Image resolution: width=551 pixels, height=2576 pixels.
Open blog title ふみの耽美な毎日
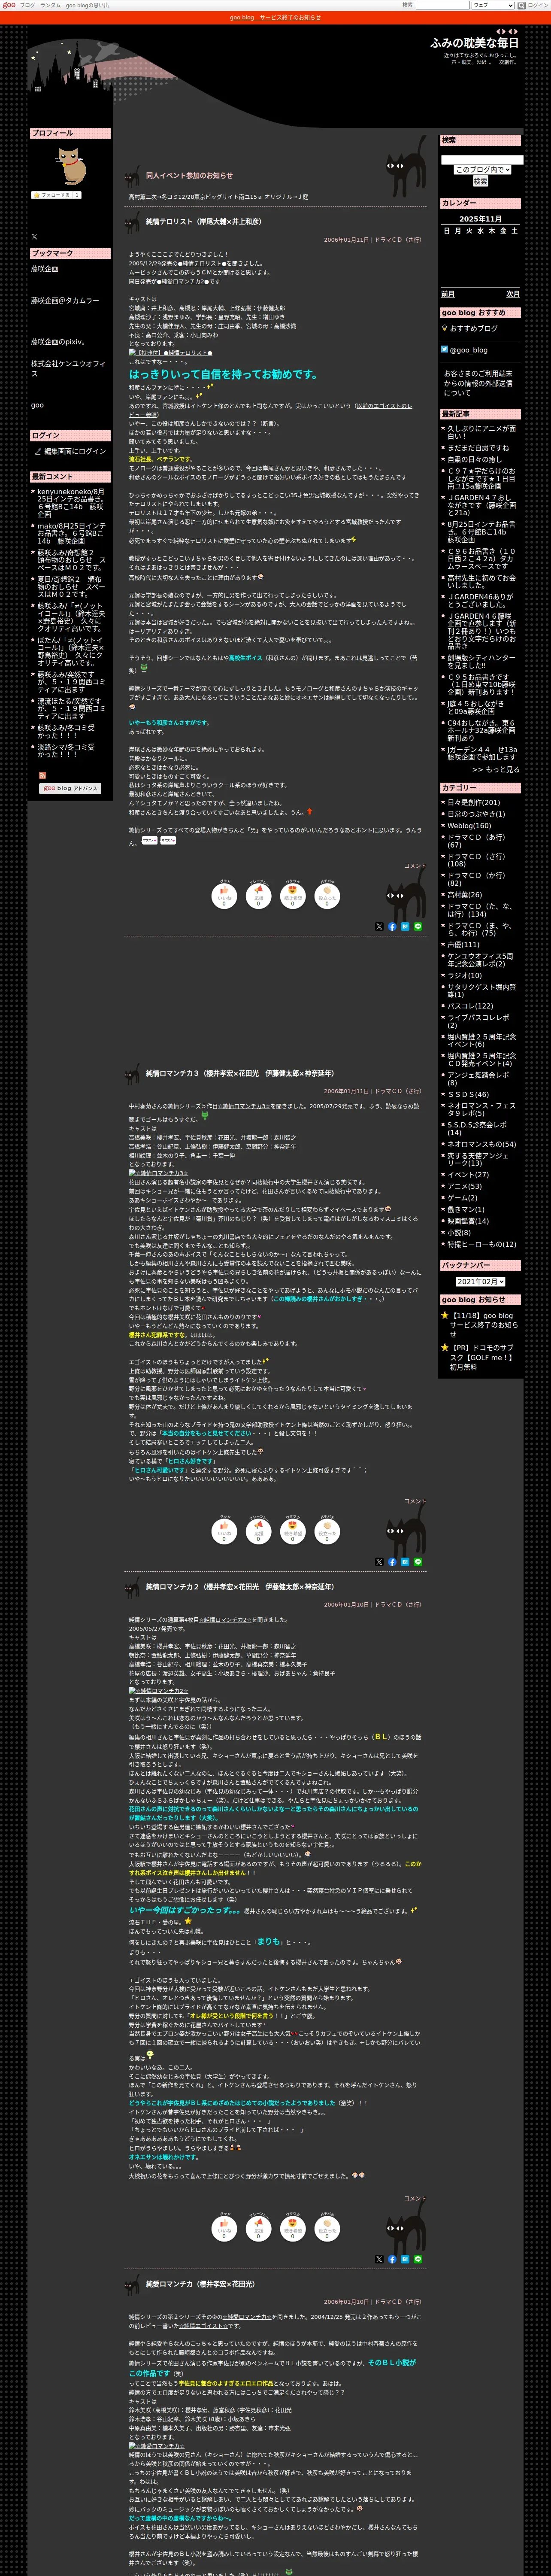tap(474, 43)
